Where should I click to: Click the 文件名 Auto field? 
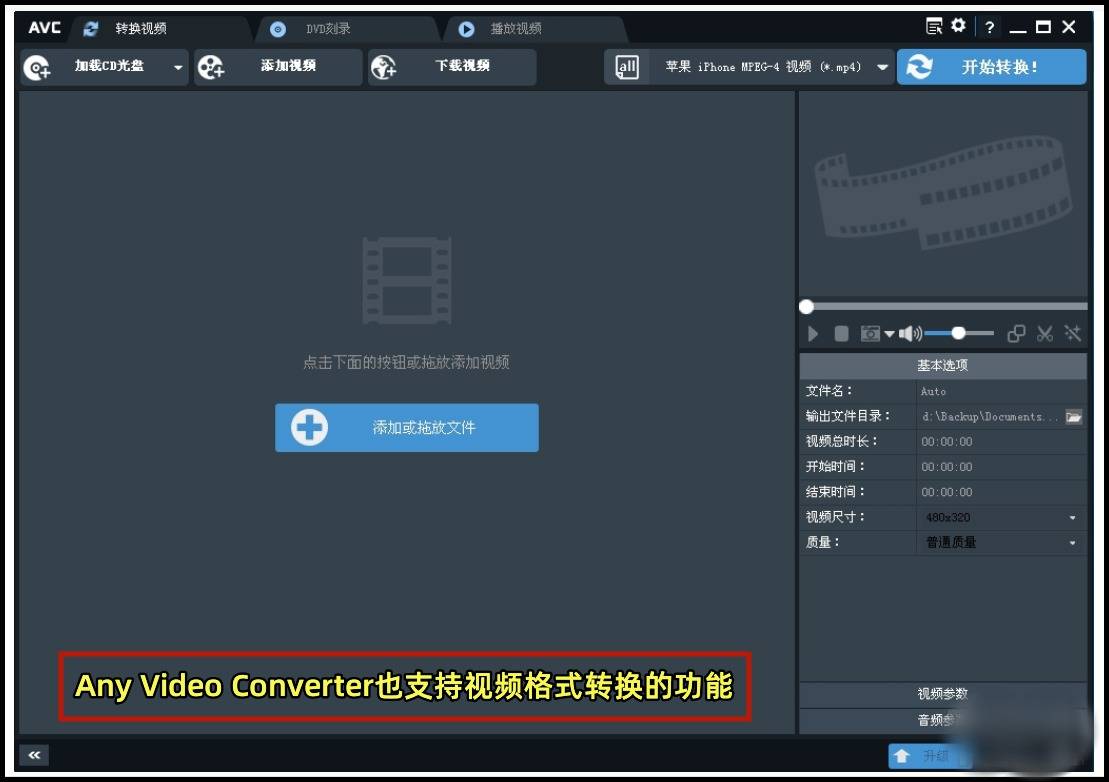click(1001, 391)
